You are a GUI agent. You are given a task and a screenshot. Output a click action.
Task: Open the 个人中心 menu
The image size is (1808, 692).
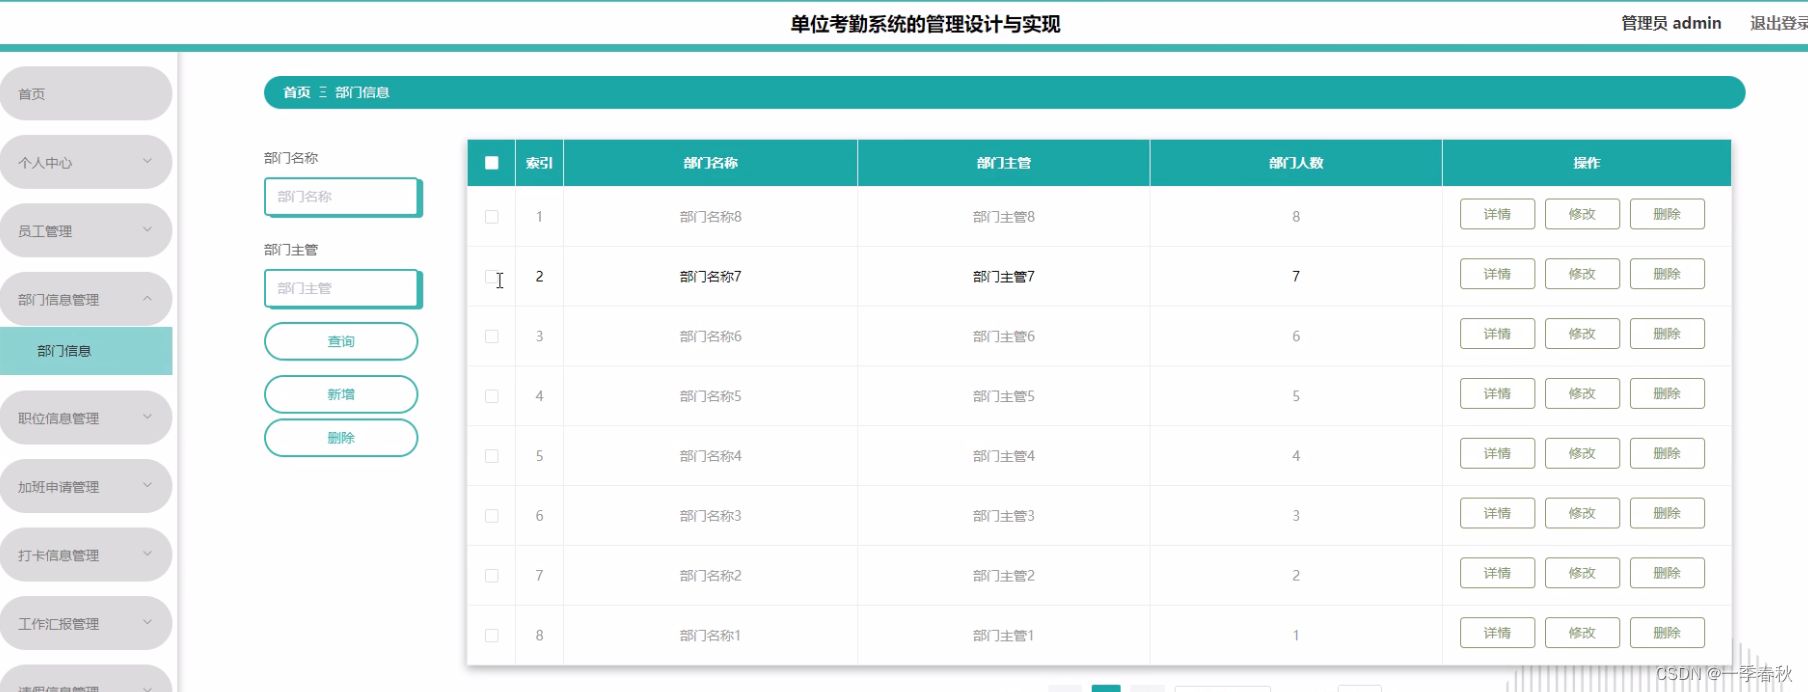tap(86, 162)
